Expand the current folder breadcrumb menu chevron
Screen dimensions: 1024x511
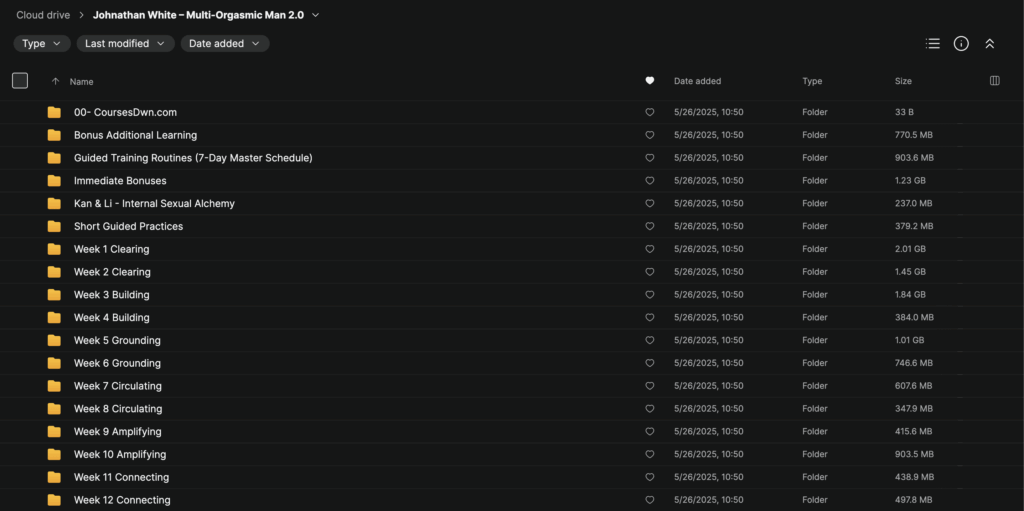click(316, 15)
